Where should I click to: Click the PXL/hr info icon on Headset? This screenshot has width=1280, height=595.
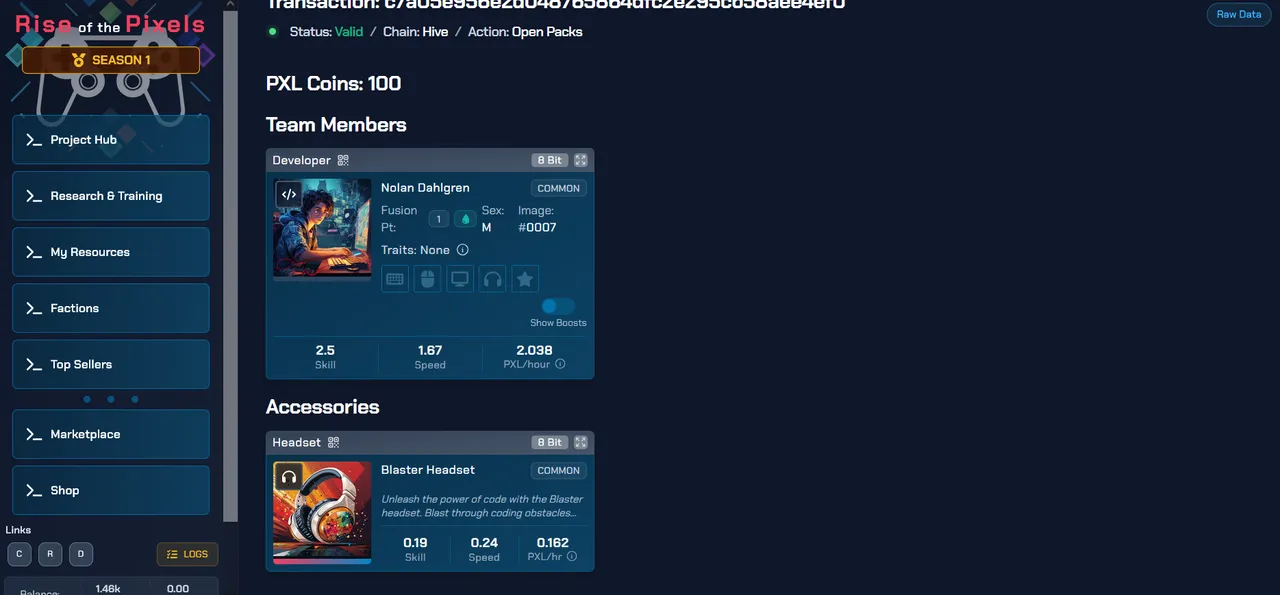(x=572, y=556)
